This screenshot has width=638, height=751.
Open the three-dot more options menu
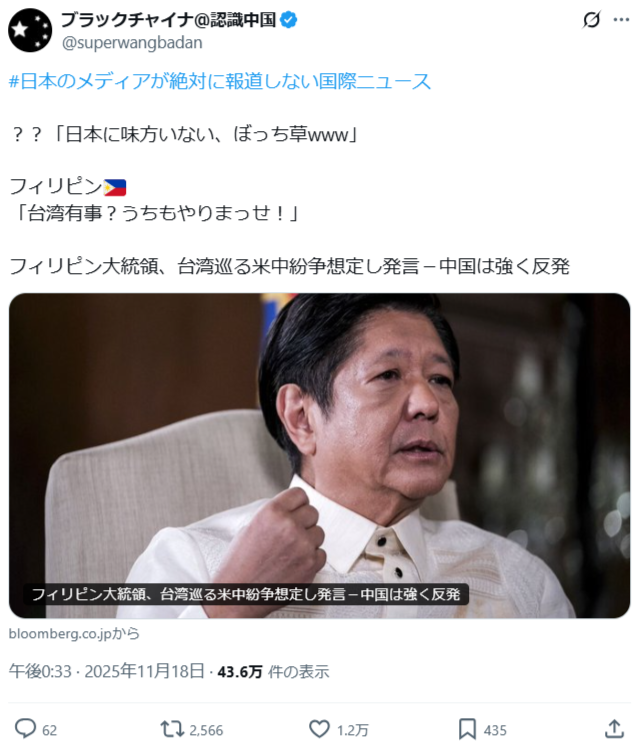click(621, 20)
